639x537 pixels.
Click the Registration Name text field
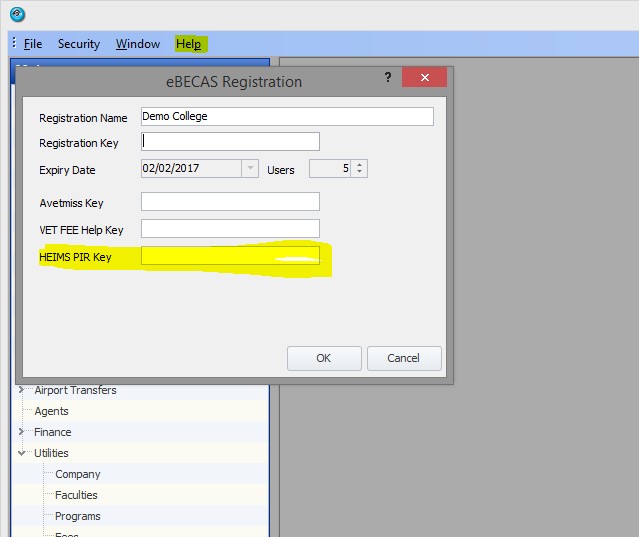point(287,116)
